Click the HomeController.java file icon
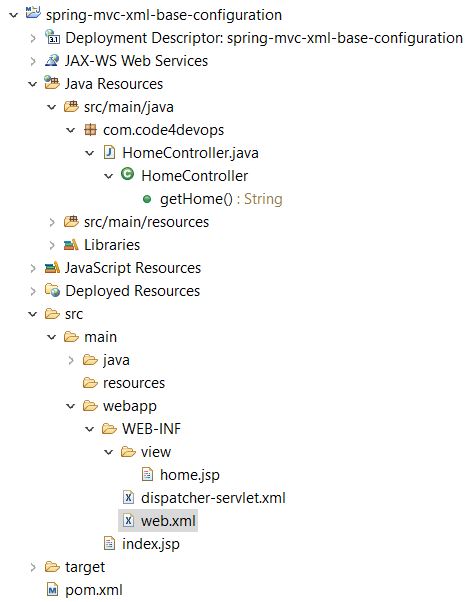473x602 pixels. pyautogui.click(x=109, y=153)
